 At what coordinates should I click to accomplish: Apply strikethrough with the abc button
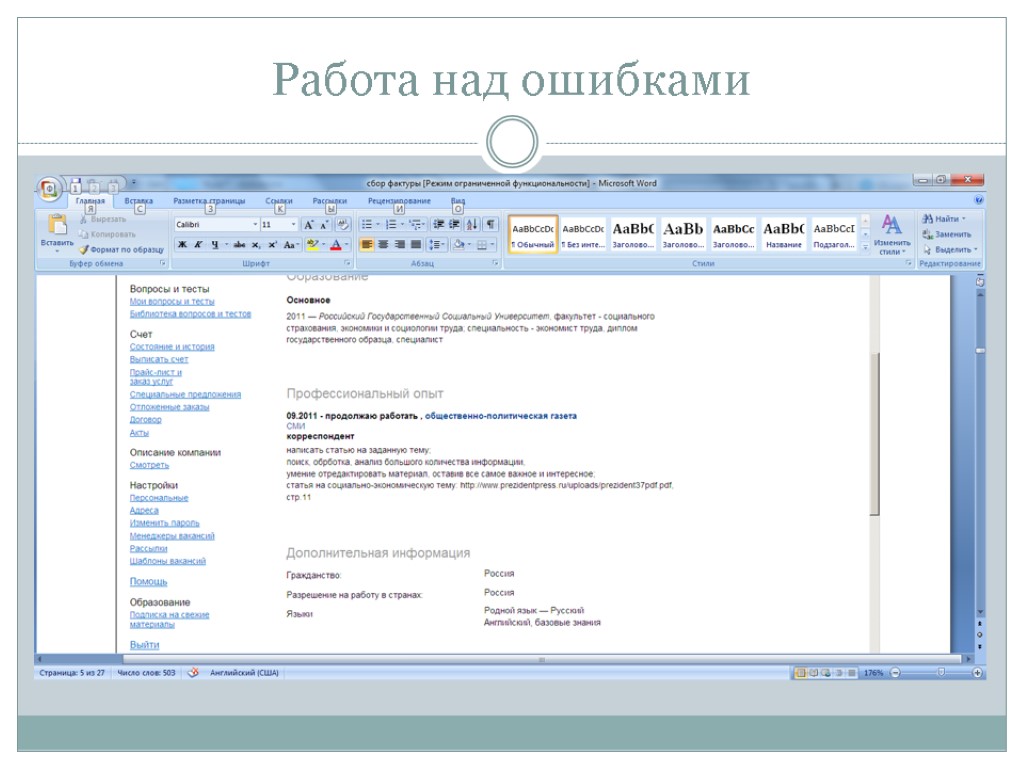239,244
